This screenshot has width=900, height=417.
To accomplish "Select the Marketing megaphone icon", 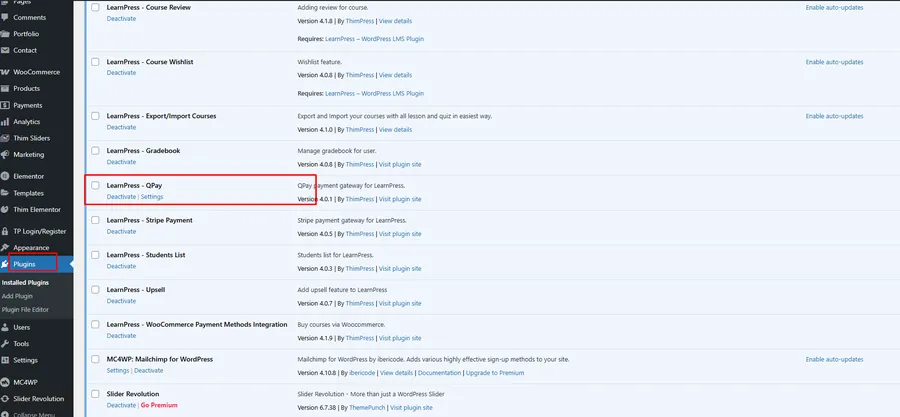I will [6, 154].
